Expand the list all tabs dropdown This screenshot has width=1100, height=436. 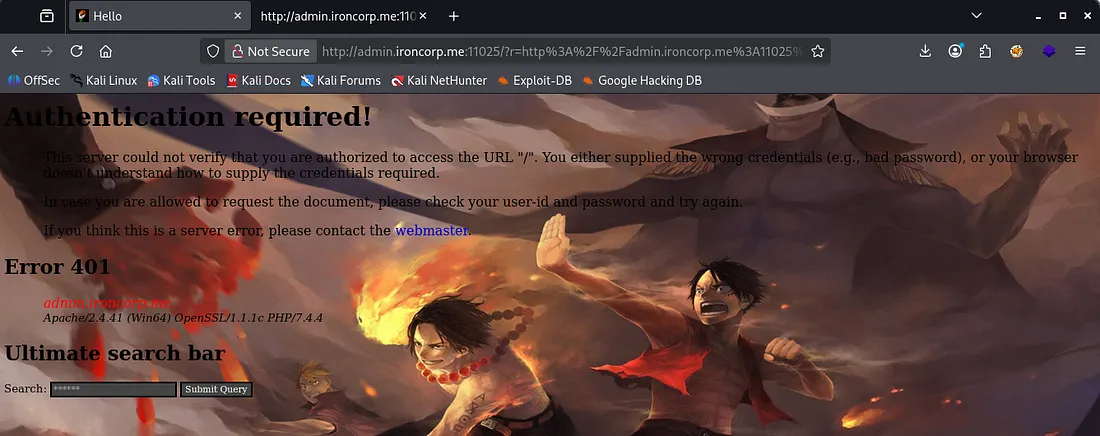point(976,15)
